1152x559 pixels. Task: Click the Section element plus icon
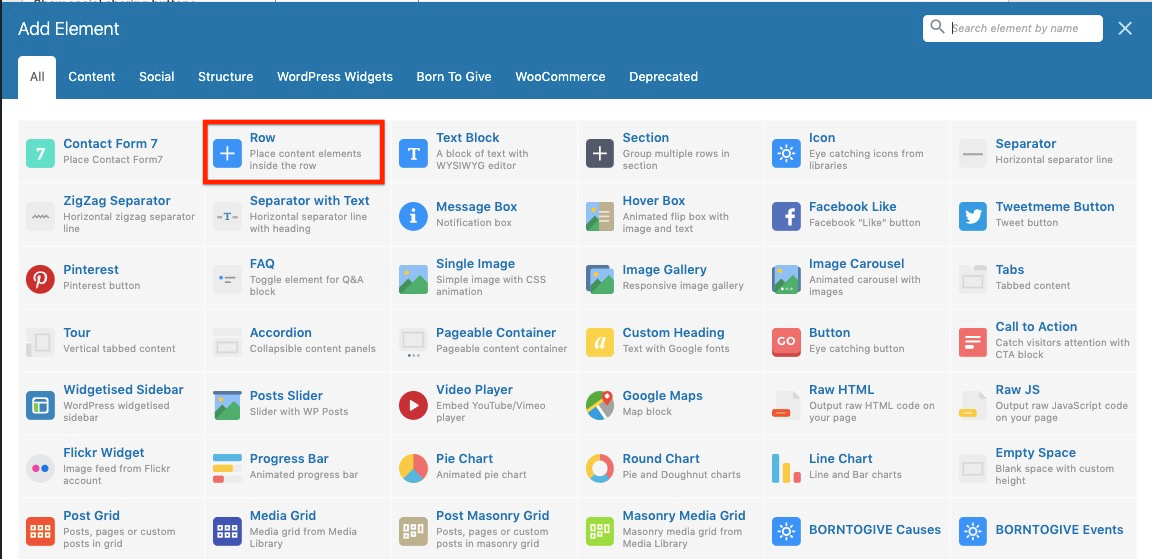600,154
